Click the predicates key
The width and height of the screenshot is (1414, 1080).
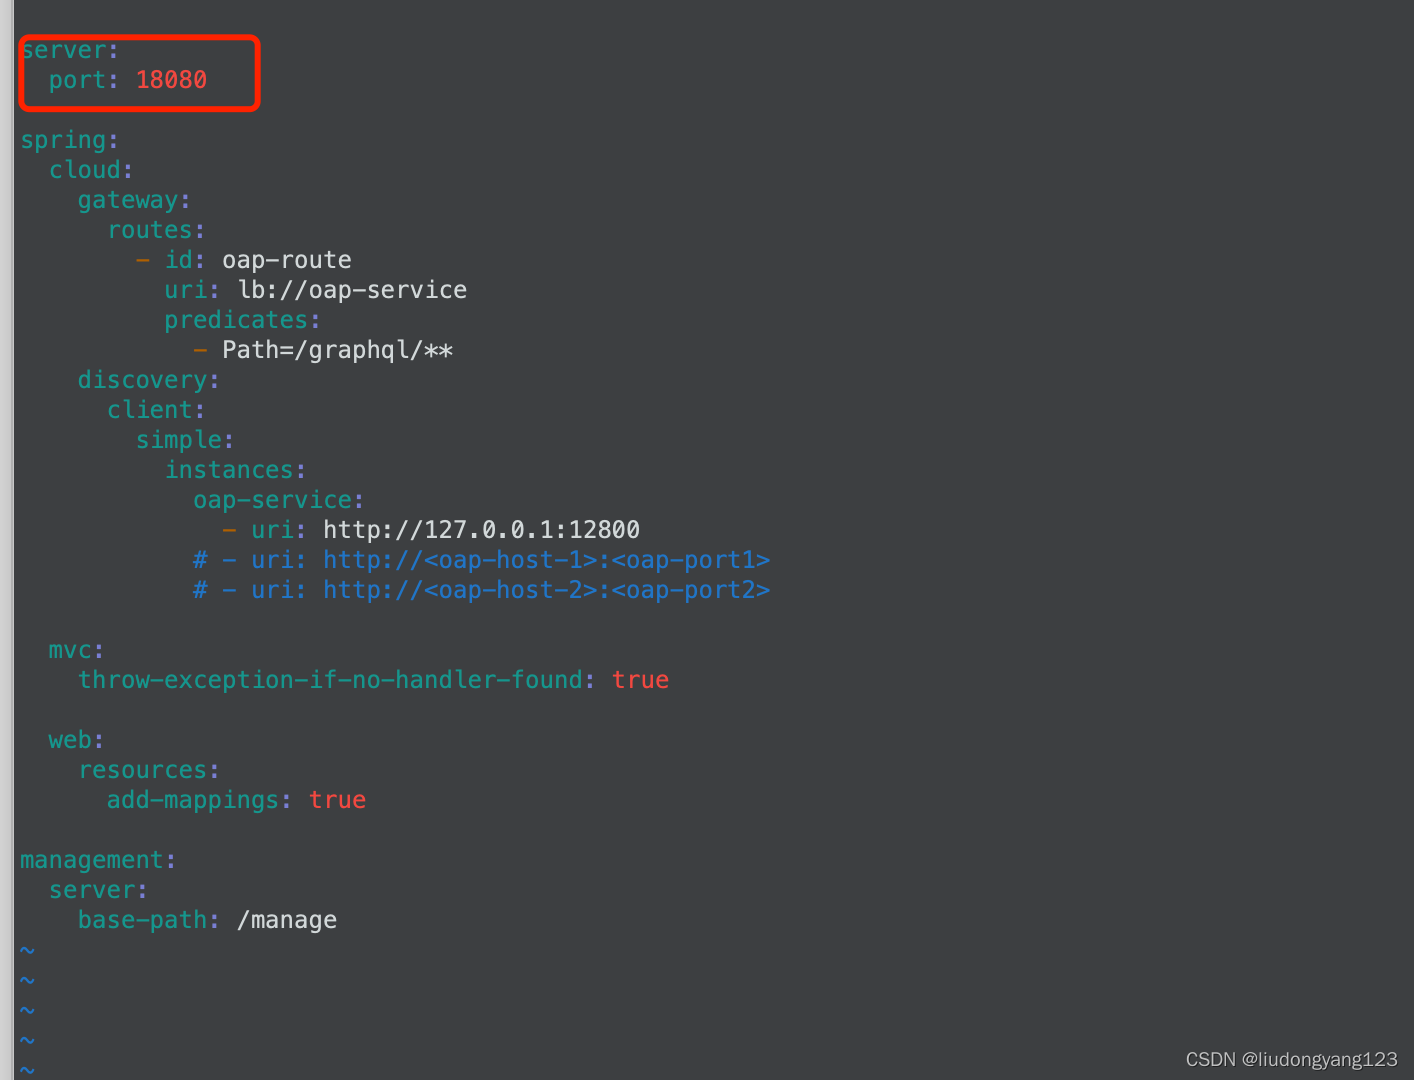(x=237, y=320)
